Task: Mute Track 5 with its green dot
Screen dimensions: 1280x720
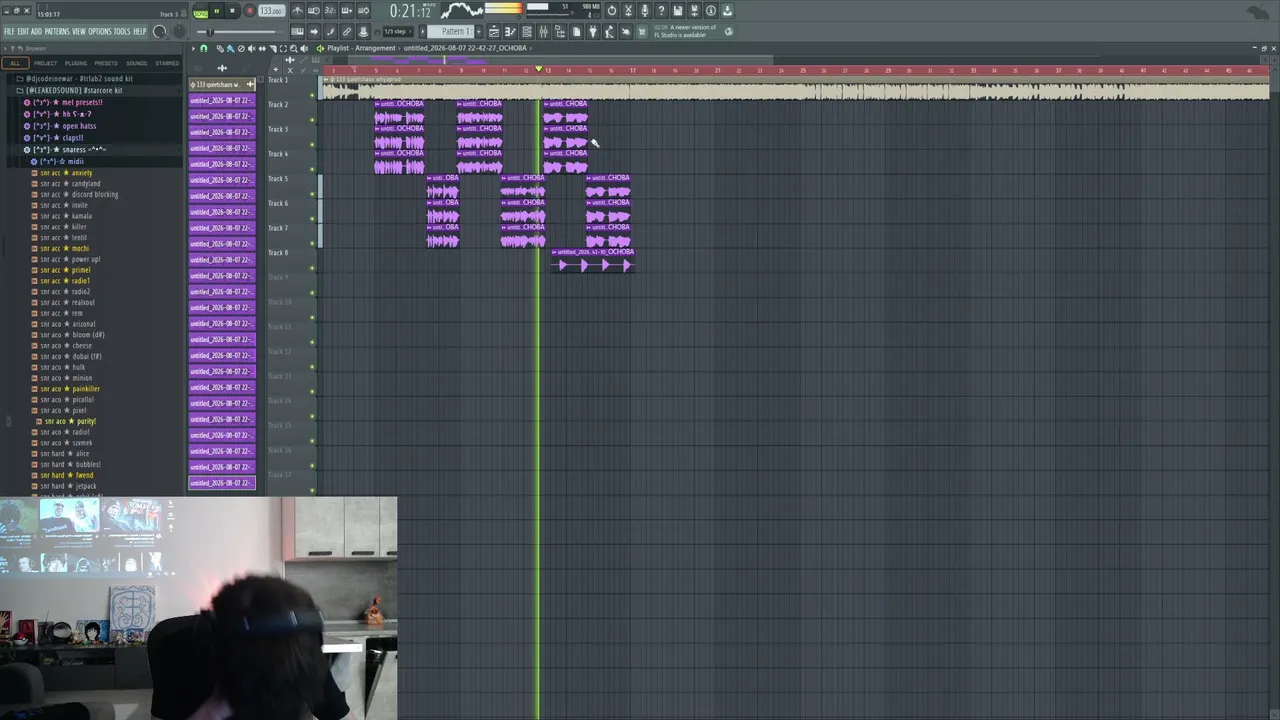Action: pos(312,195)
